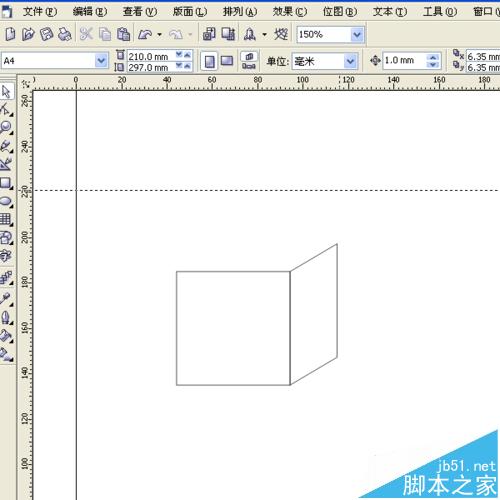Select the Interactive Fill tool

(6, 354)
